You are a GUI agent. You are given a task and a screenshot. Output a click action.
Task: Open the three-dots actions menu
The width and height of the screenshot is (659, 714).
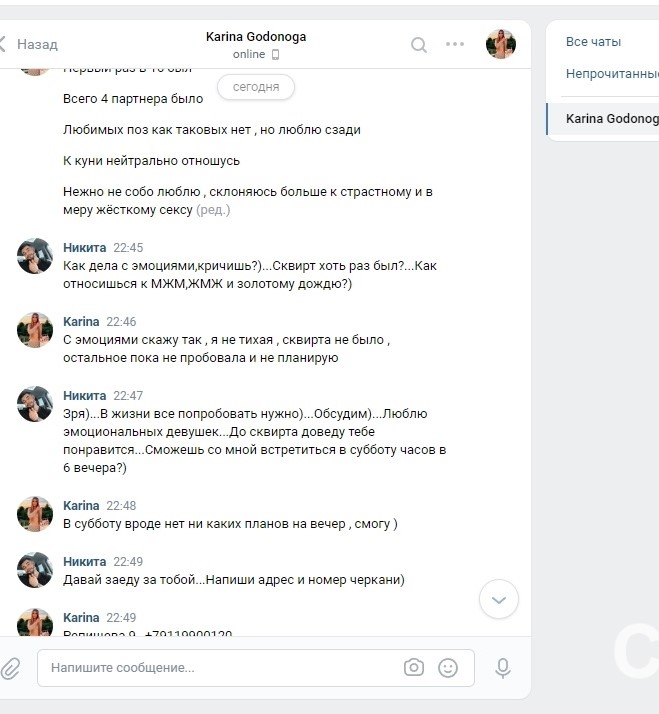point(455,44)
